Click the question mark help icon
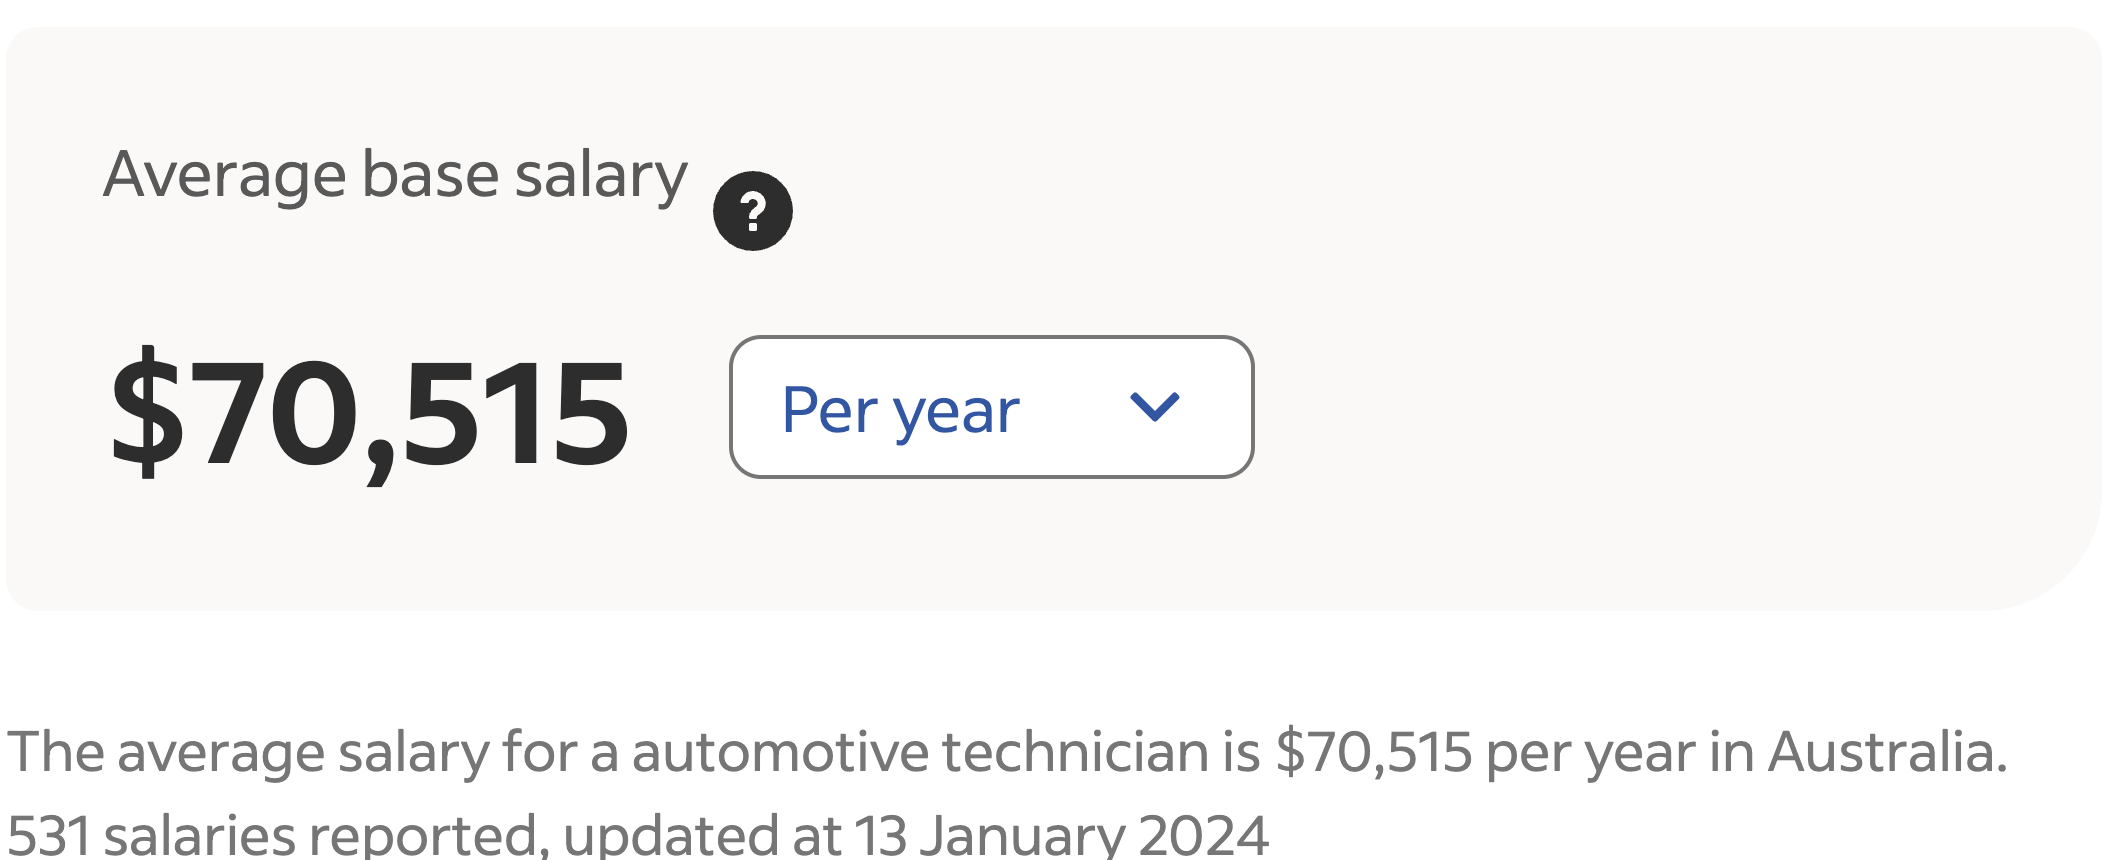The height and width of the screenshot is (860, 2102). coord(752,211)
